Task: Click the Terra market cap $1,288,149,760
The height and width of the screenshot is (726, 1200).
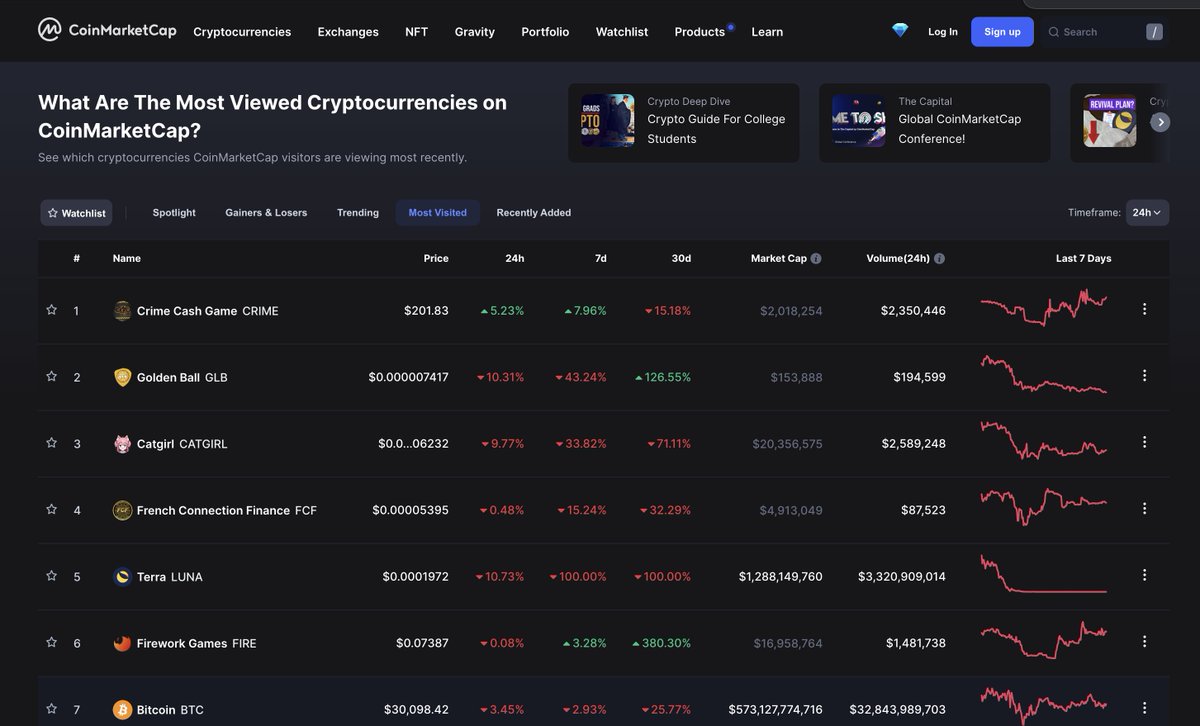Action: tap(781, 577)
